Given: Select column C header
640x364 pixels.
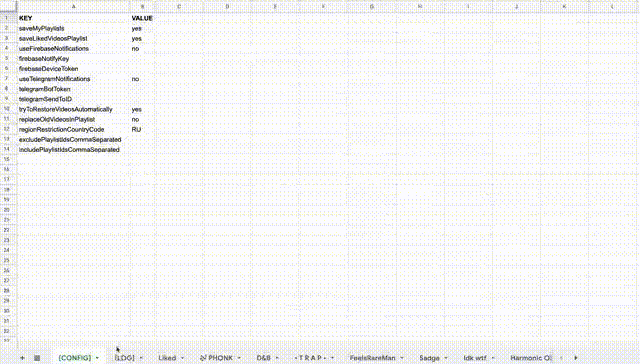Looking at the screenshot, I should 179,7.
